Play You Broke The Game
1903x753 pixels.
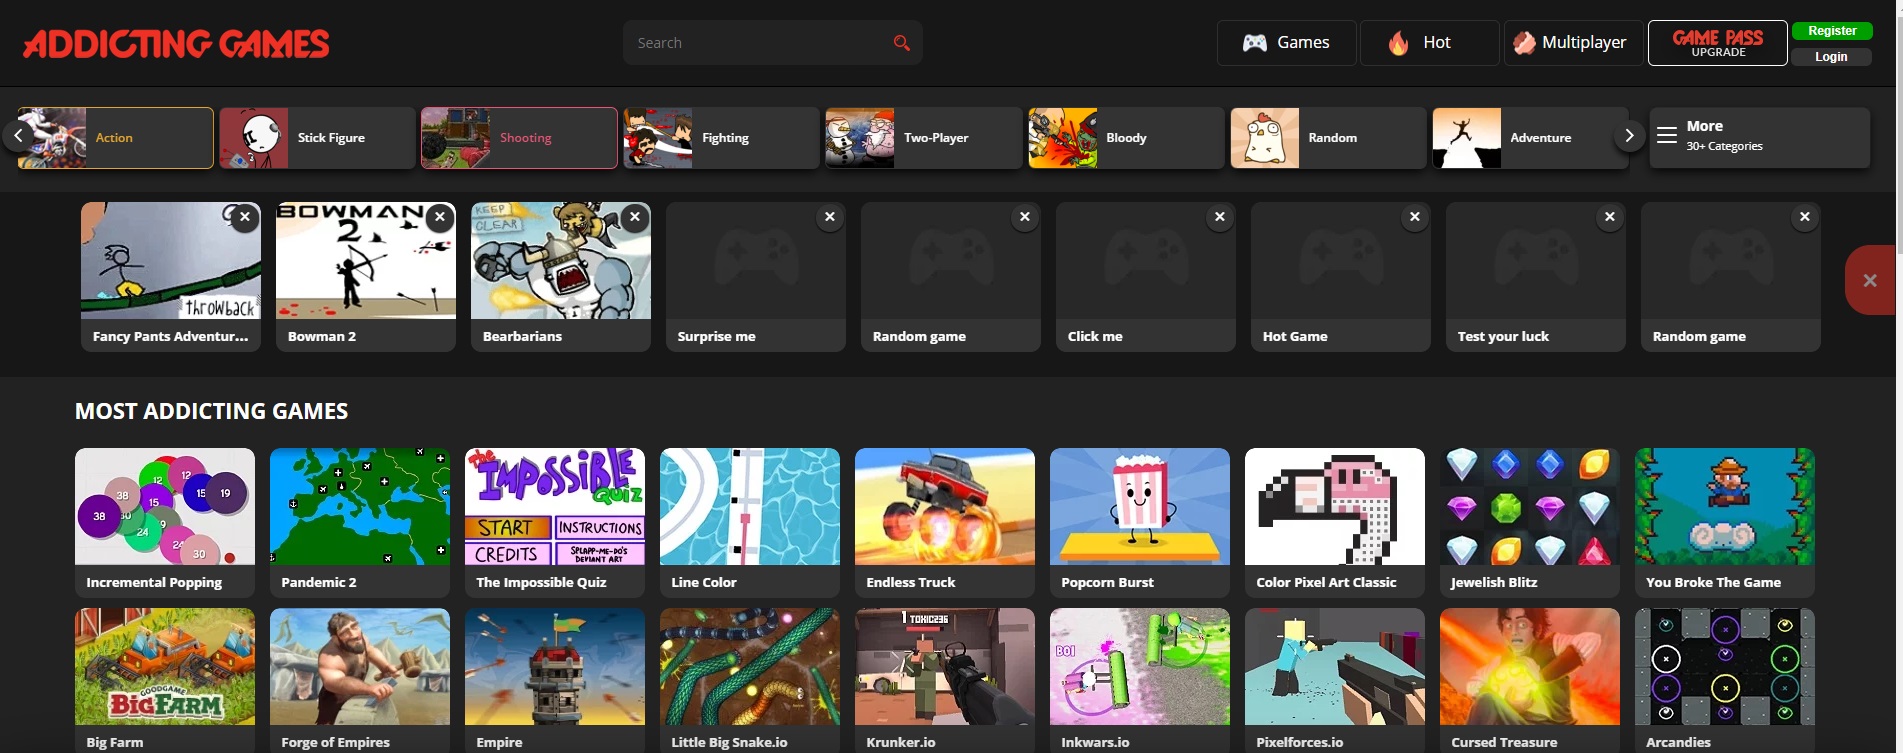pos(1725,522)
